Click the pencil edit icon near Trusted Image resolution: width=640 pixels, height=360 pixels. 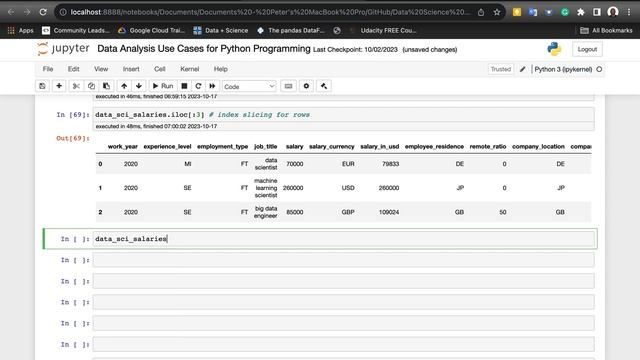[522, 69]
